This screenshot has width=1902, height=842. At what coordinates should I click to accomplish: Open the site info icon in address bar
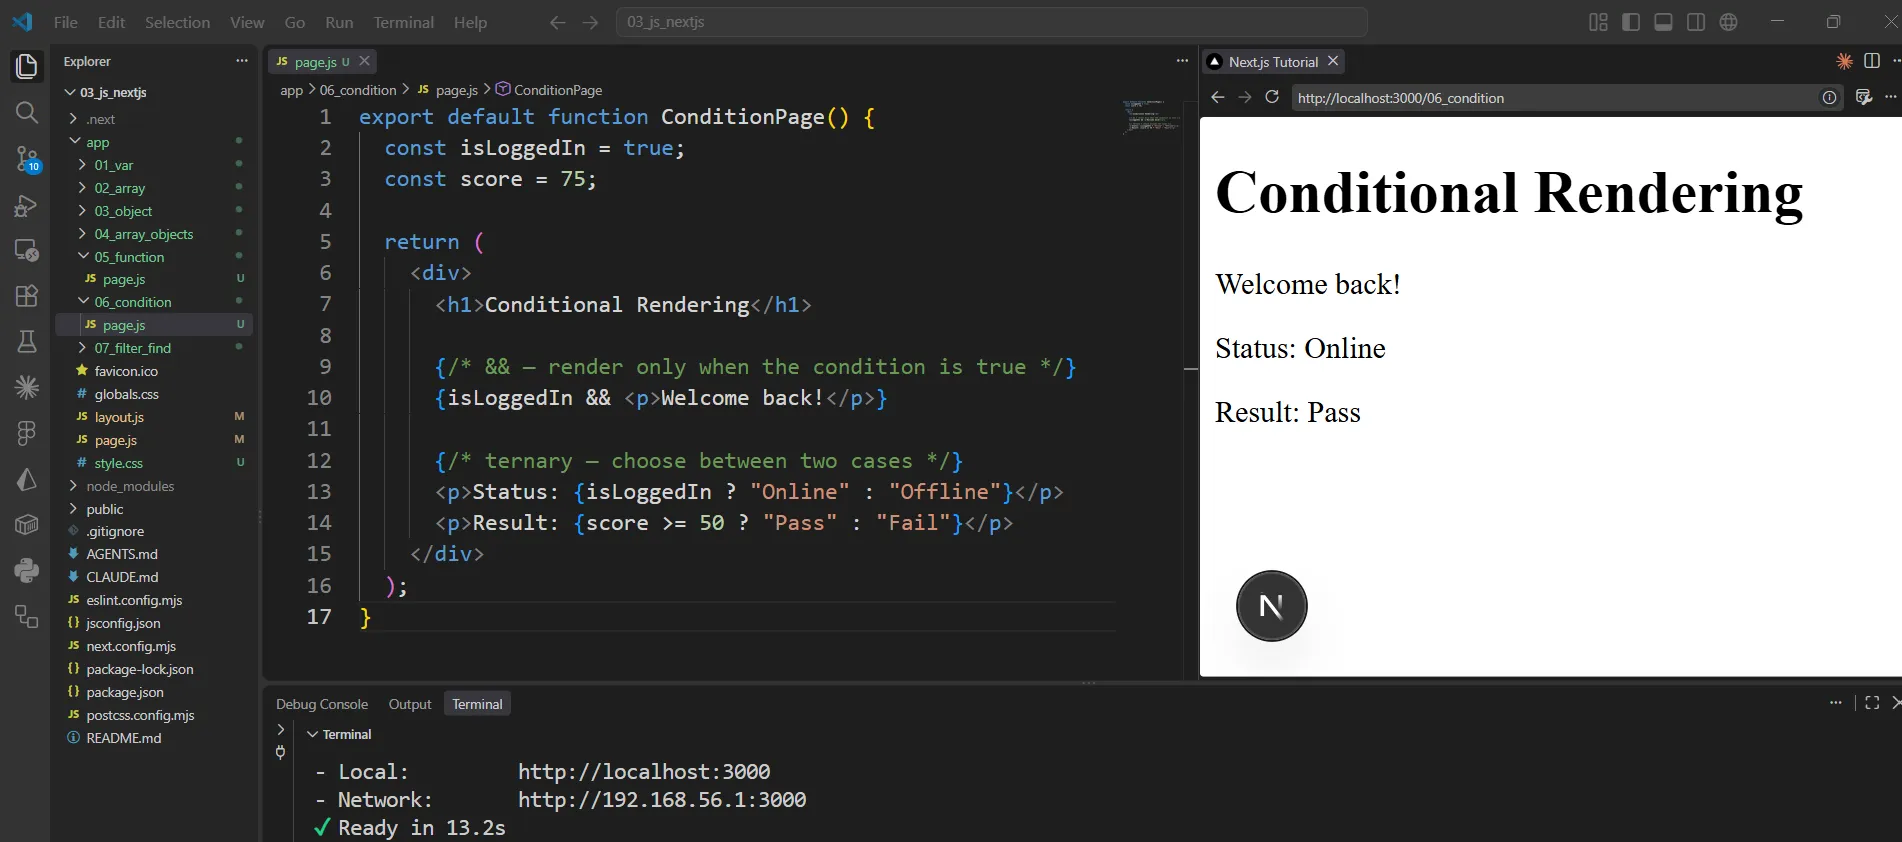1829,97
